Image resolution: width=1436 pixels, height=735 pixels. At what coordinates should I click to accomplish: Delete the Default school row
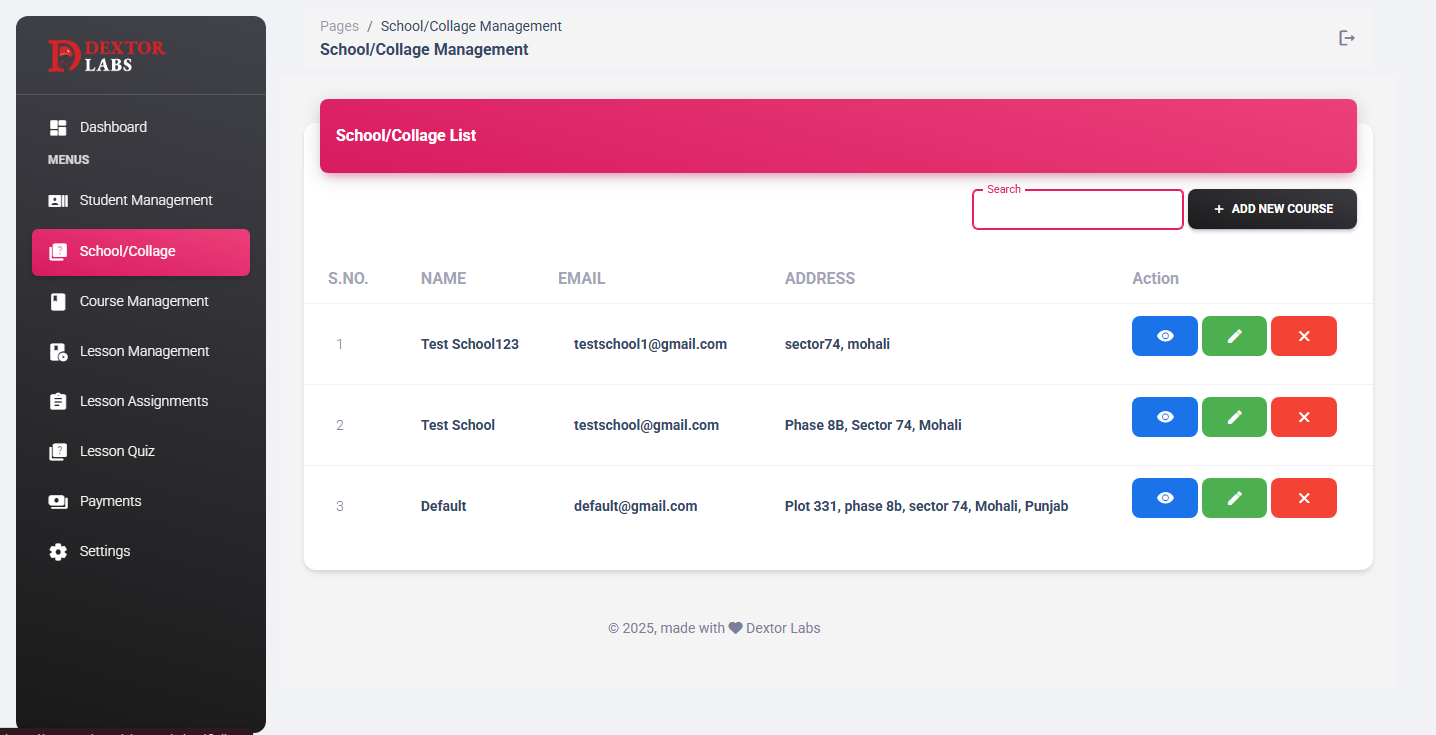1303,498
